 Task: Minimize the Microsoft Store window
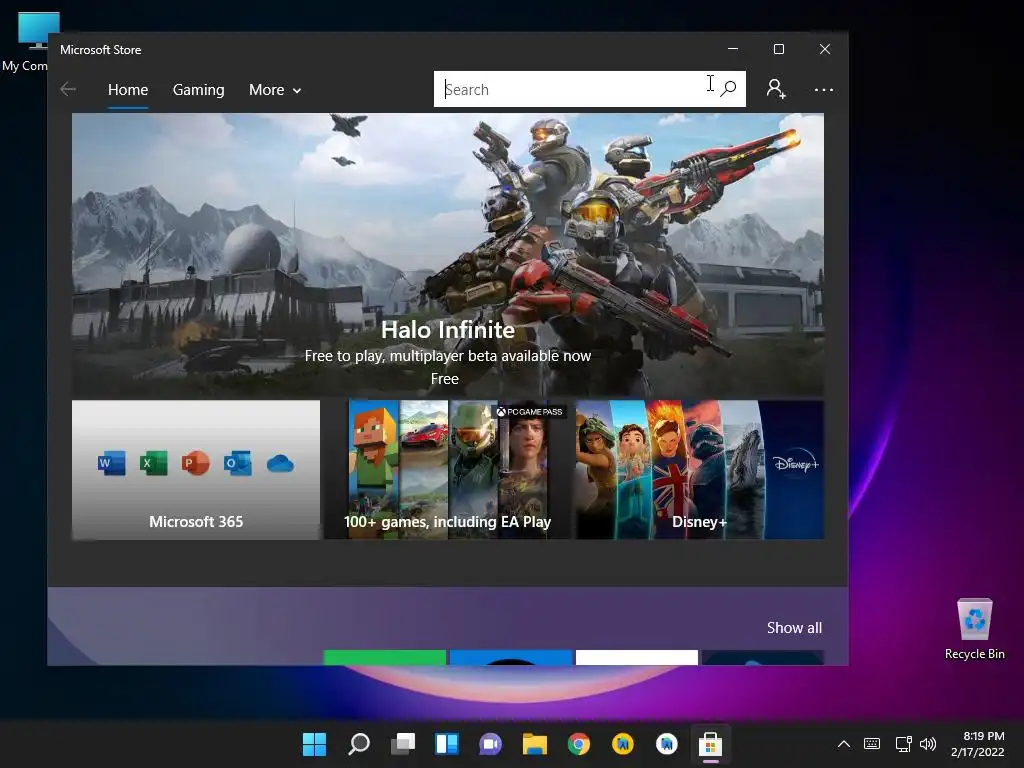point(733,49)
